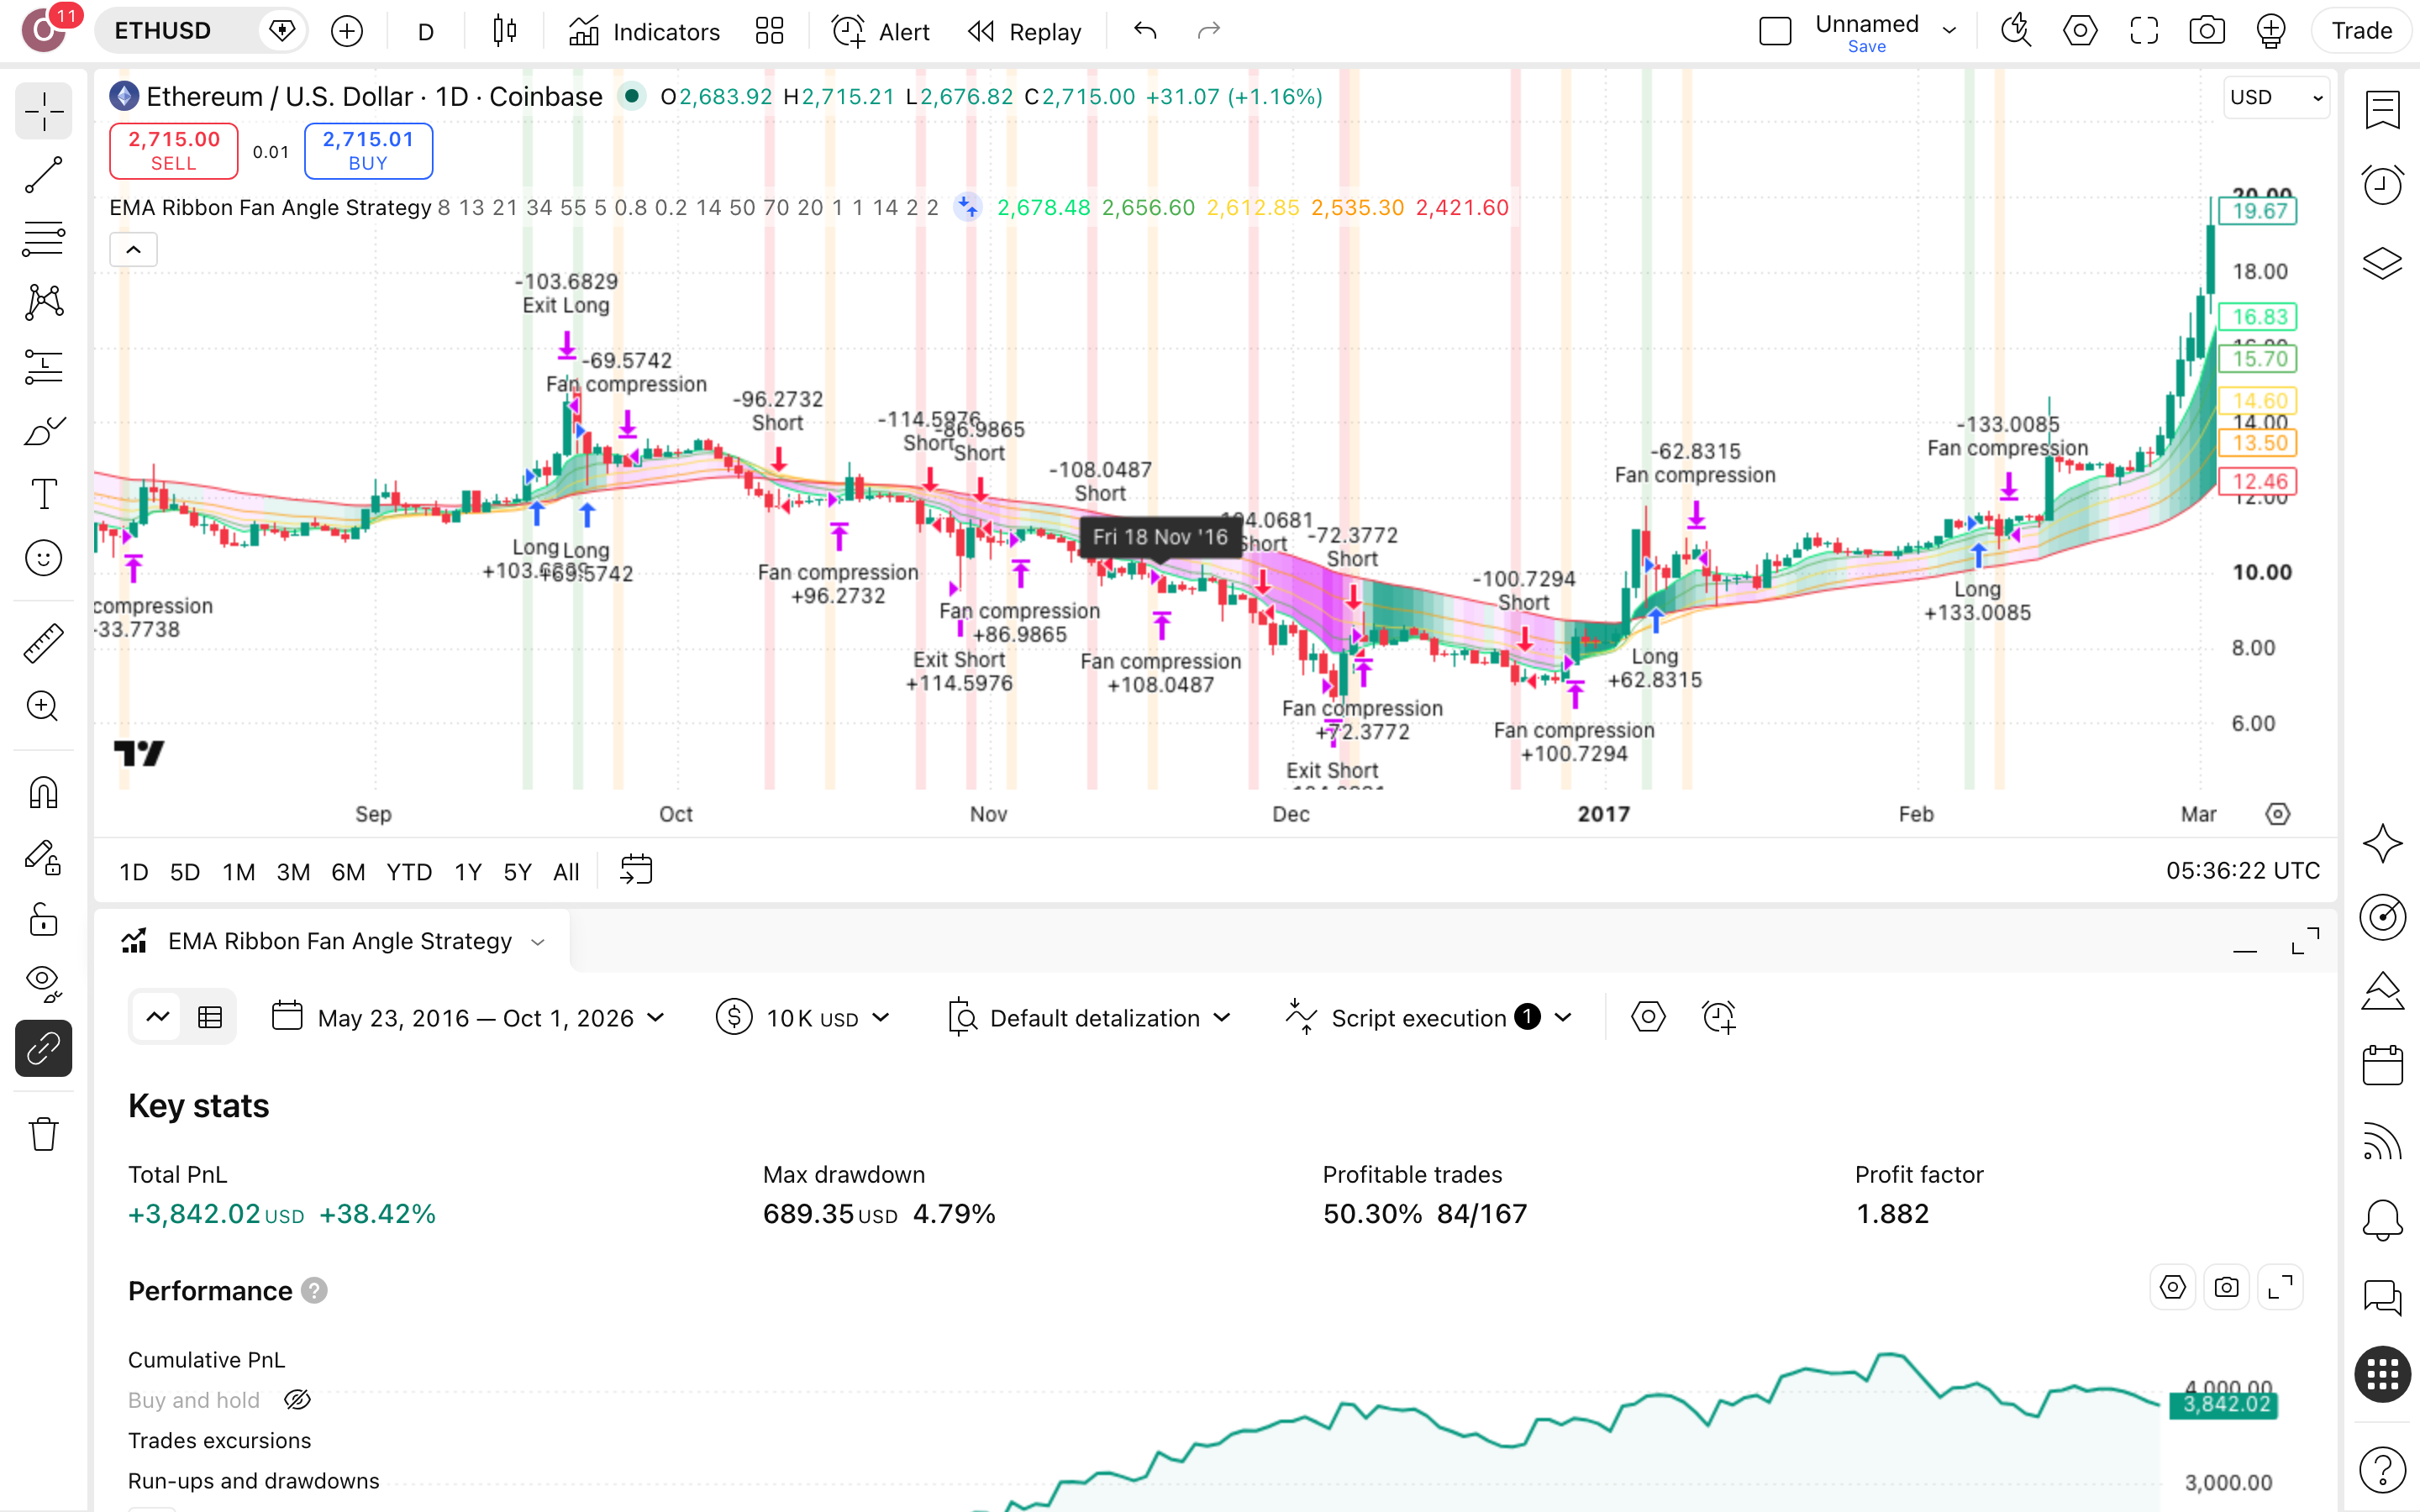The height and width of the screenshot is (1512, 2420).
Task: Create an Alert from the top toolbar
Action: pyautogui.click(x=881, y=31)
